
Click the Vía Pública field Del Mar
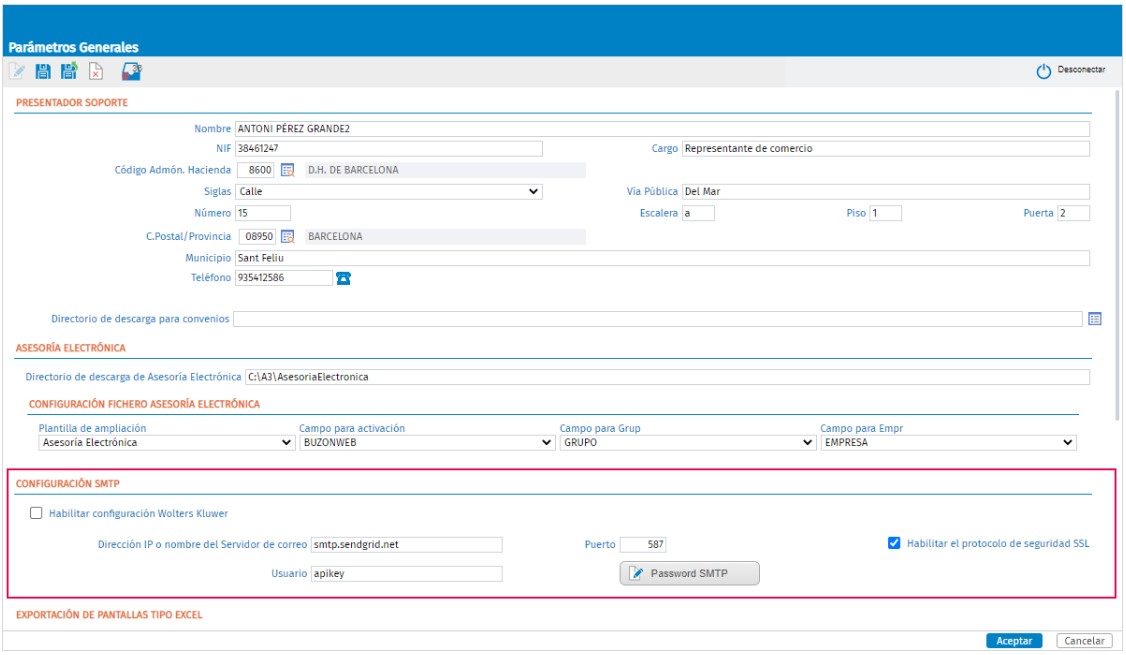[885, 192]
